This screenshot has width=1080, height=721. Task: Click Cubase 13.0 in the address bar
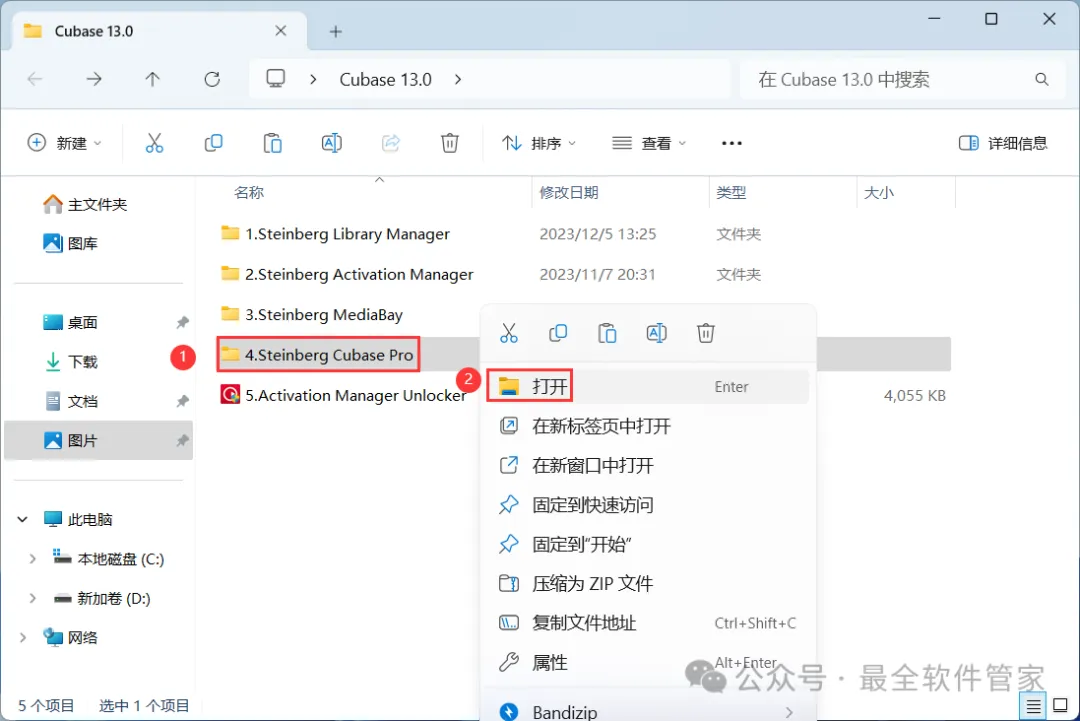click(385, 79)
